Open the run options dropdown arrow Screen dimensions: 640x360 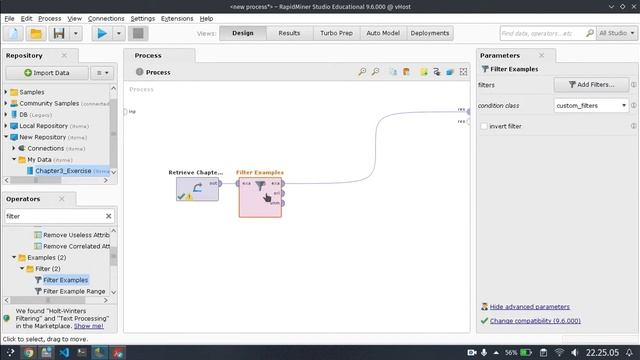pyautogui.click(x=119, y=33)
